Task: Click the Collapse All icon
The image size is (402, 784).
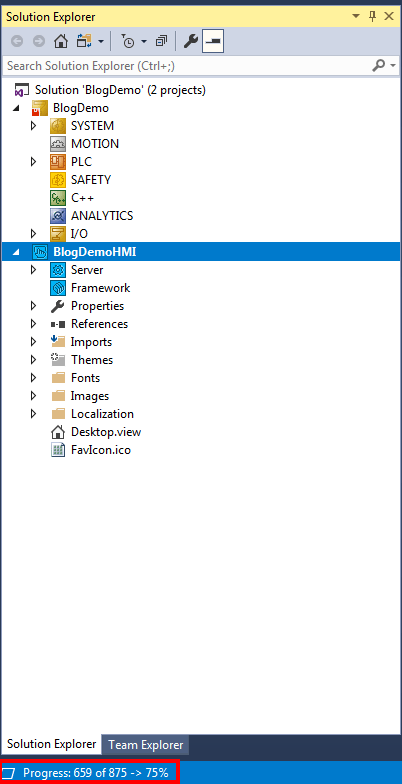Action: click(161, 42)
